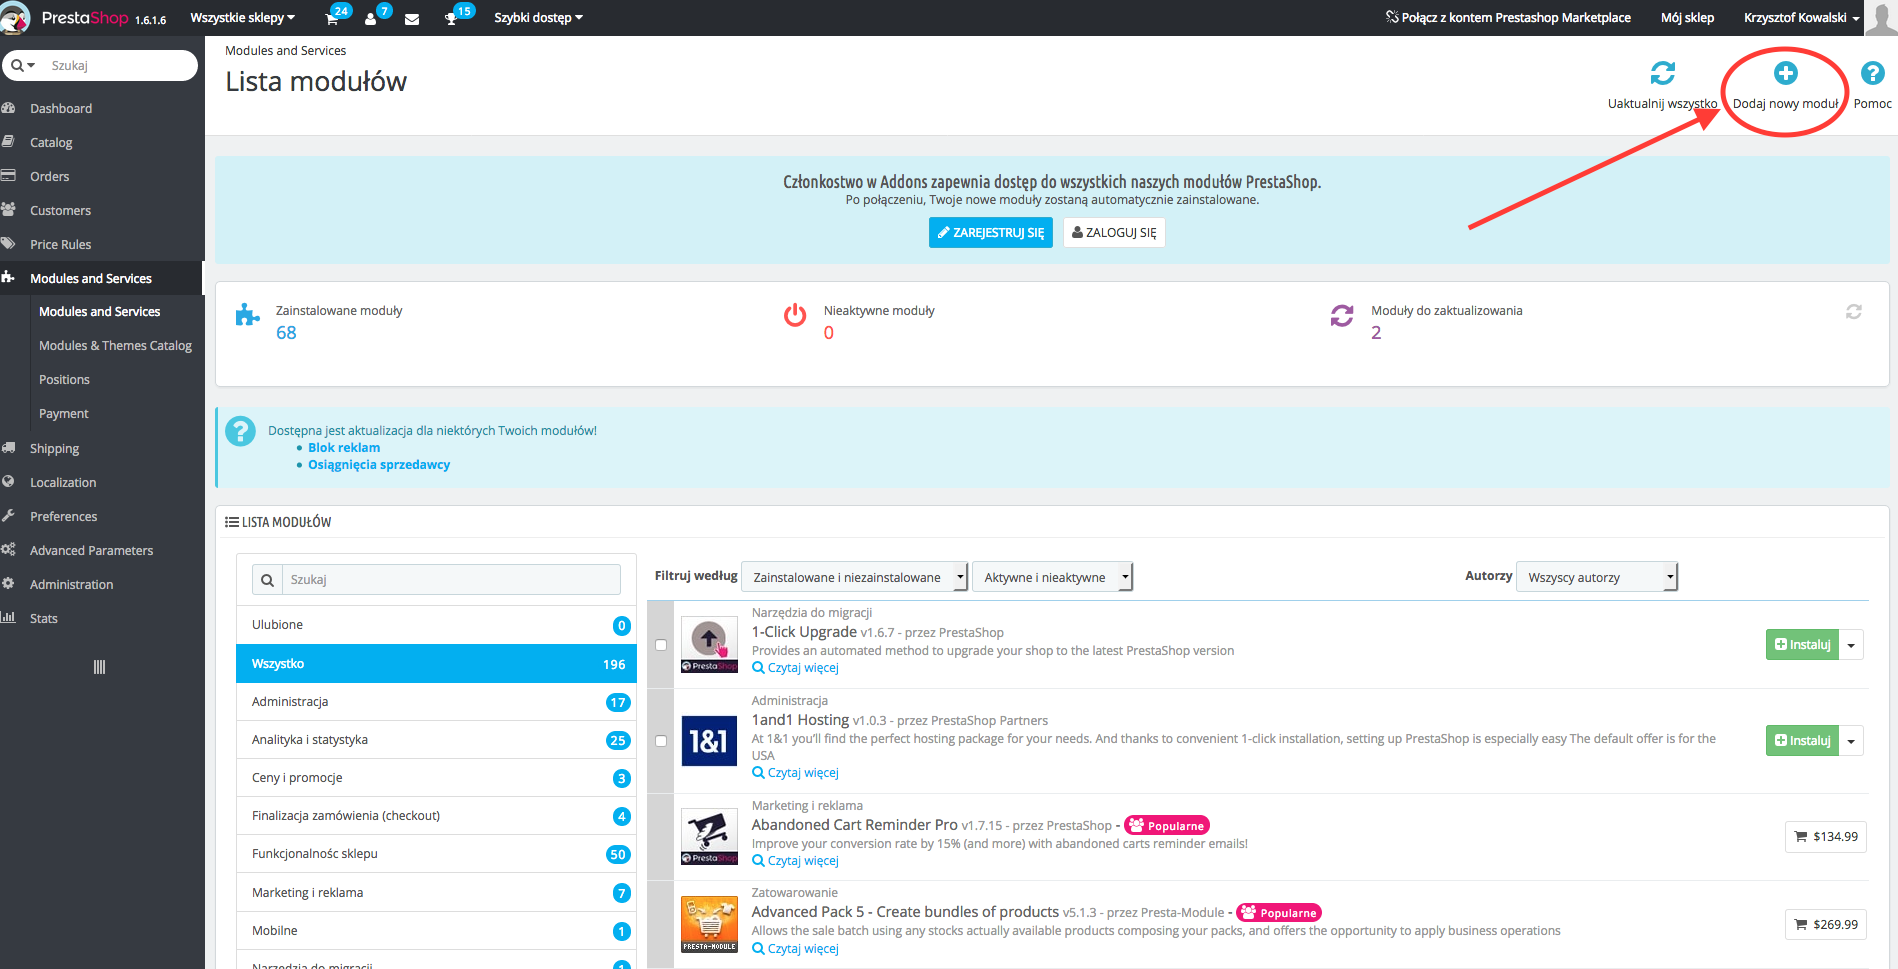Screen dimensions: 1898x969
Task: Open Pomoc help question mark icon
Action: coord(1872,74)
